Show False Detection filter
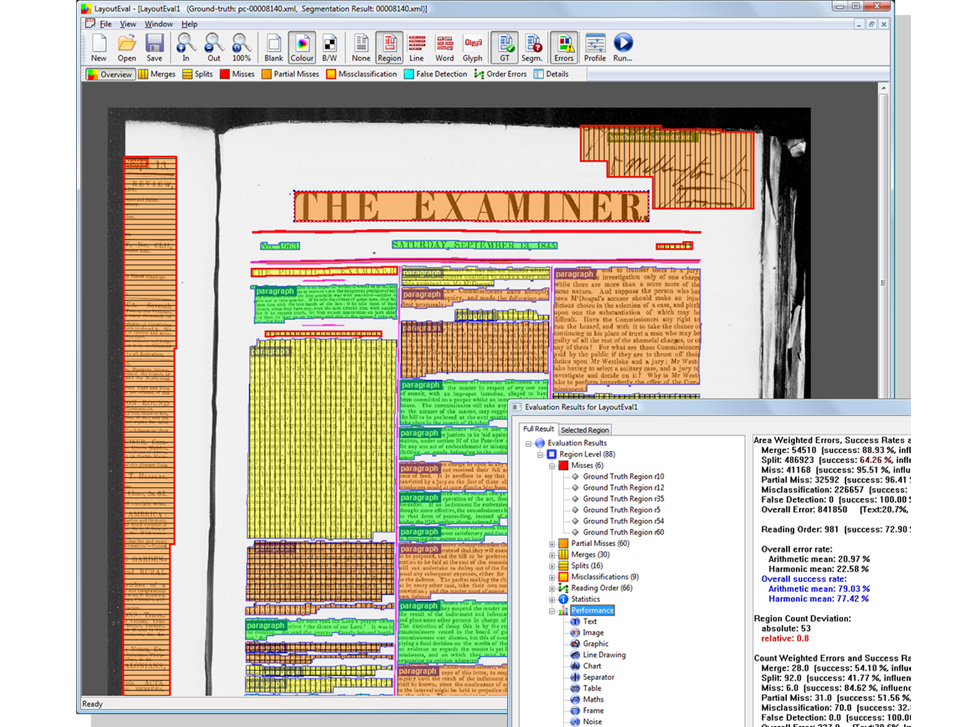977x727 pixels. pyautogui.click(x=436, y=74)
